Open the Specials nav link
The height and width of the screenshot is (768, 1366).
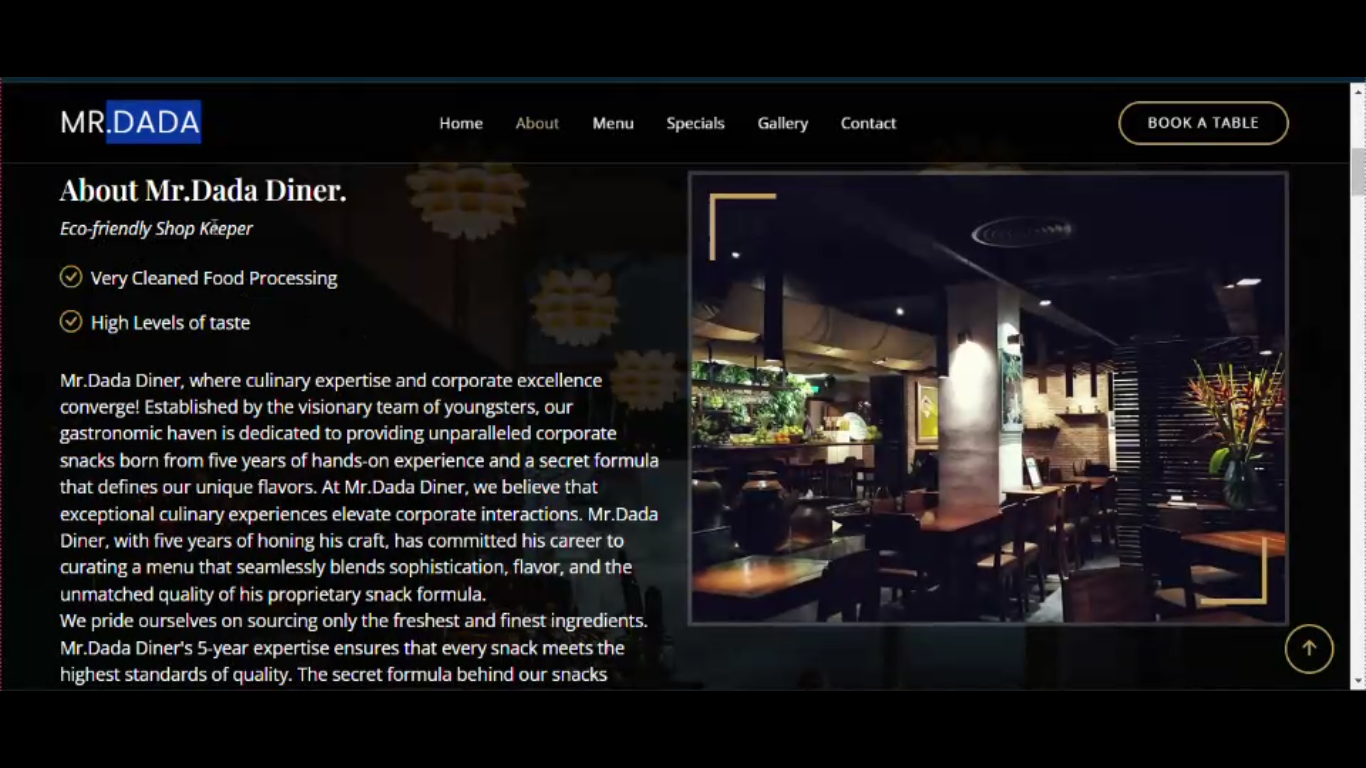695,123
